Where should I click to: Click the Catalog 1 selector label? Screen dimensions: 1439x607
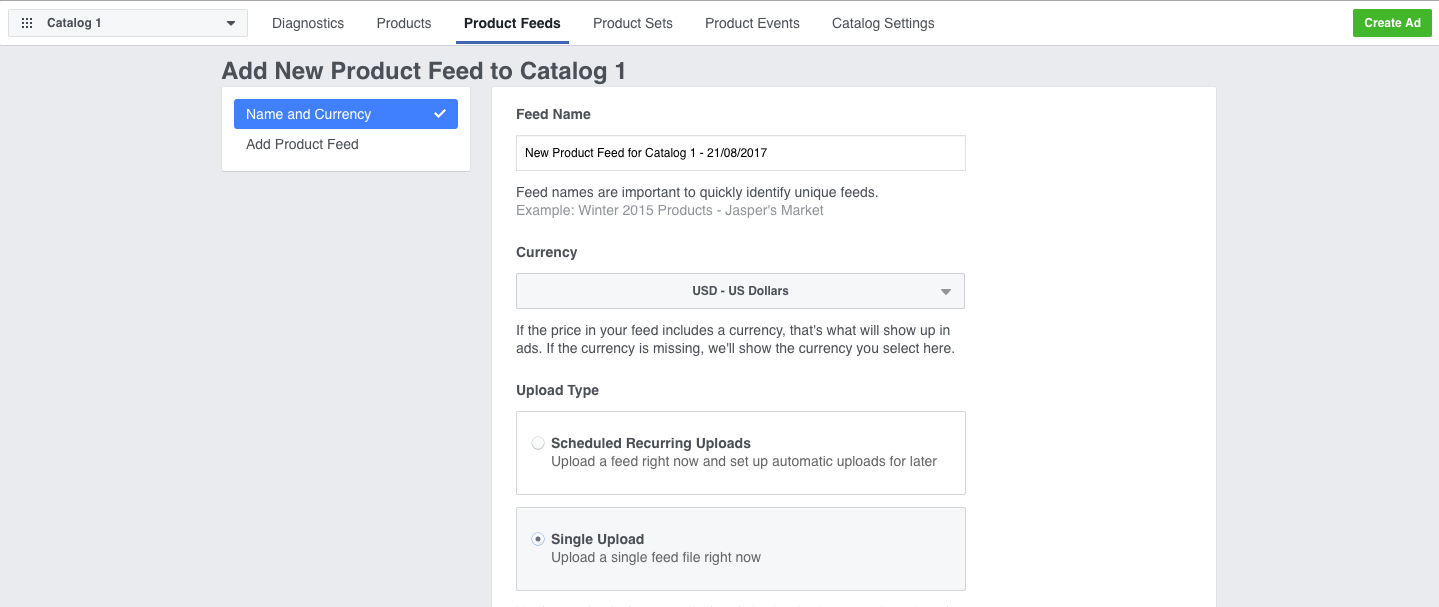point(74,23)
